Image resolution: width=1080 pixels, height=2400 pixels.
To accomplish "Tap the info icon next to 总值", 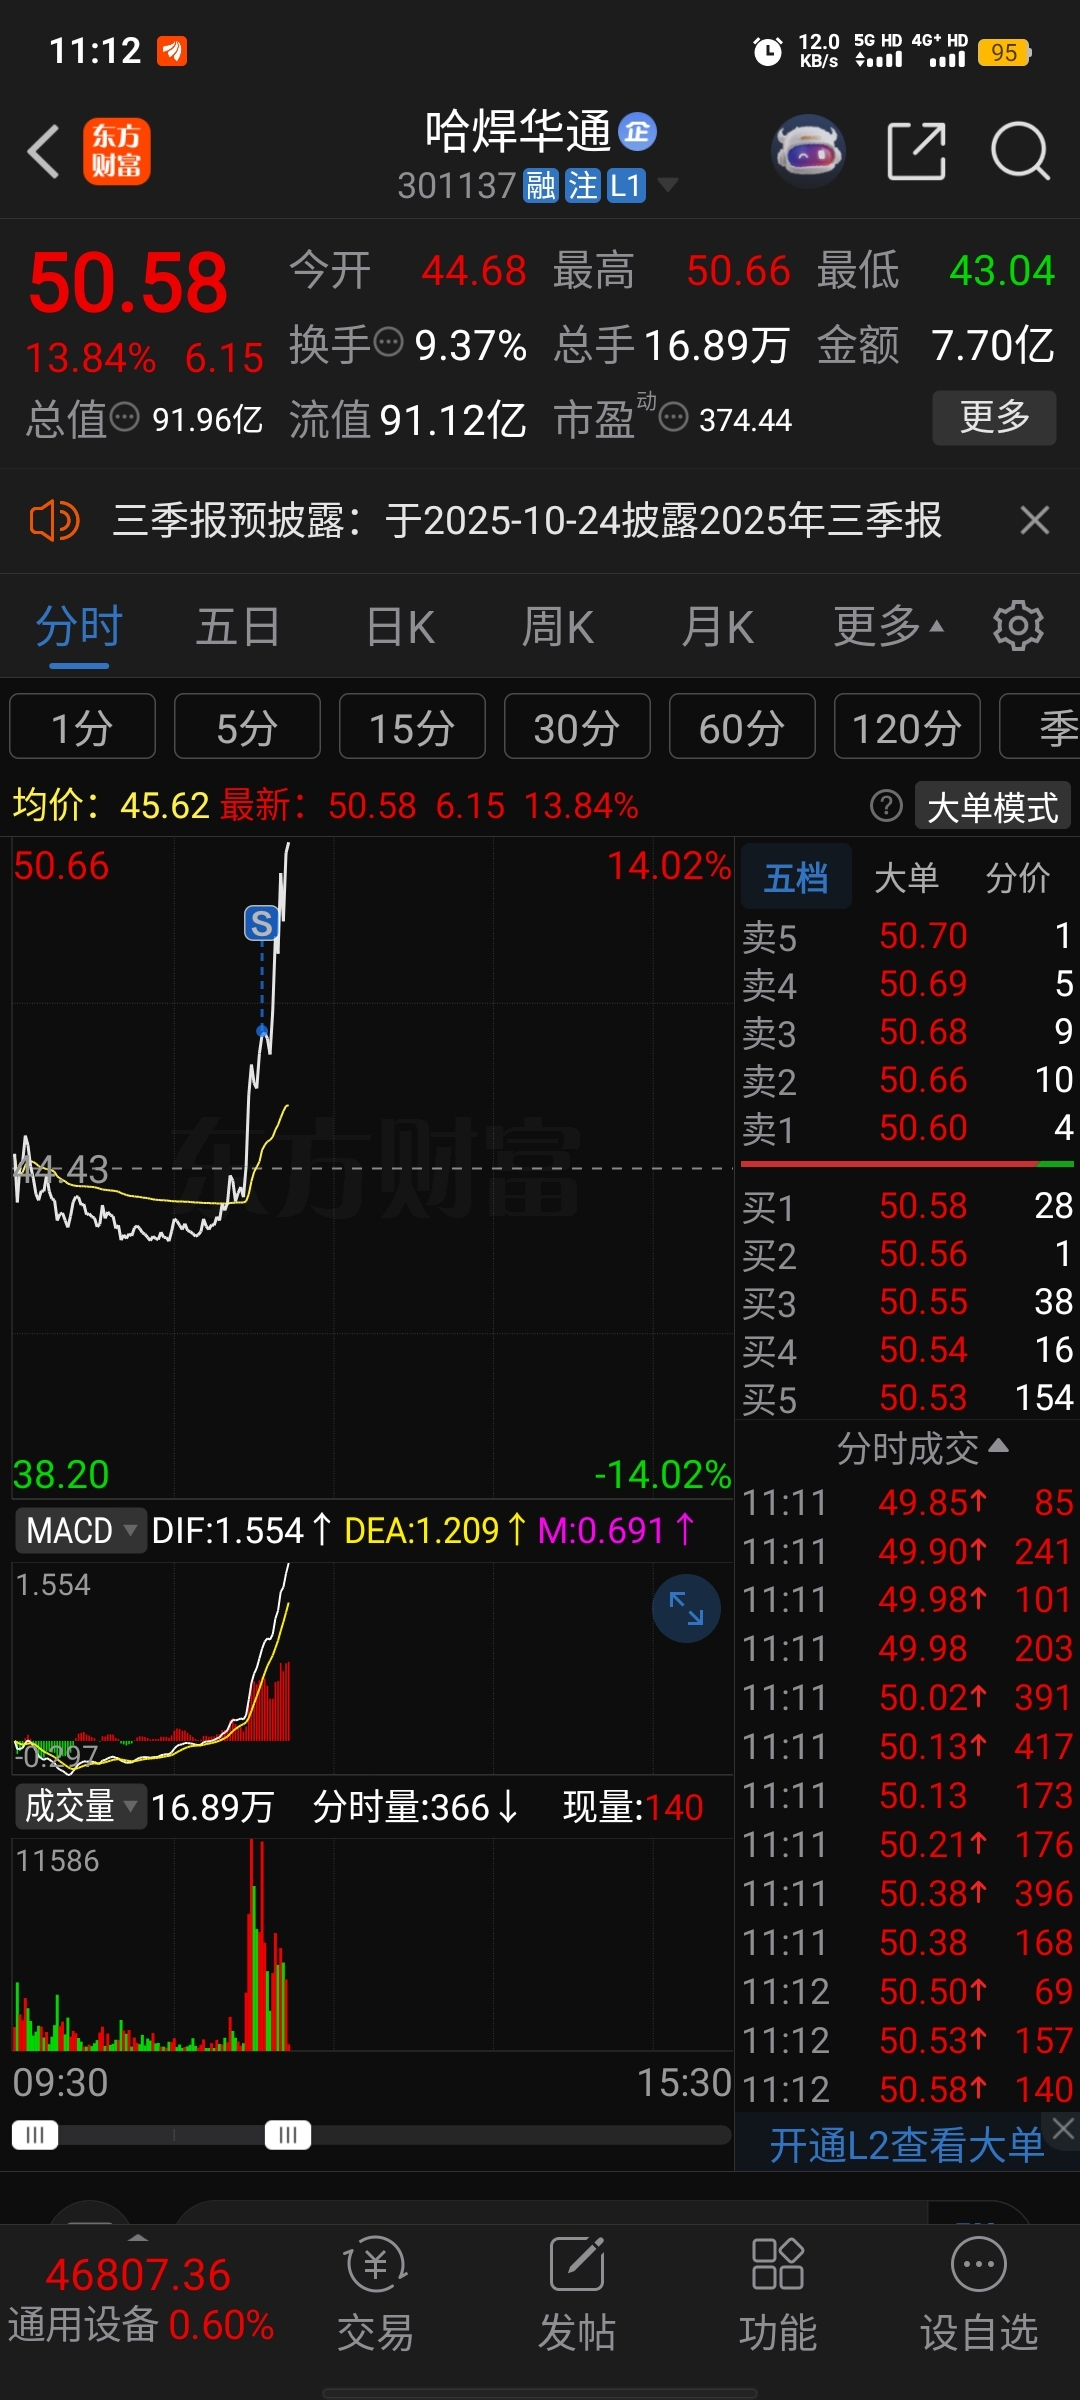I will pyautogui.click(x=124, y=417).
